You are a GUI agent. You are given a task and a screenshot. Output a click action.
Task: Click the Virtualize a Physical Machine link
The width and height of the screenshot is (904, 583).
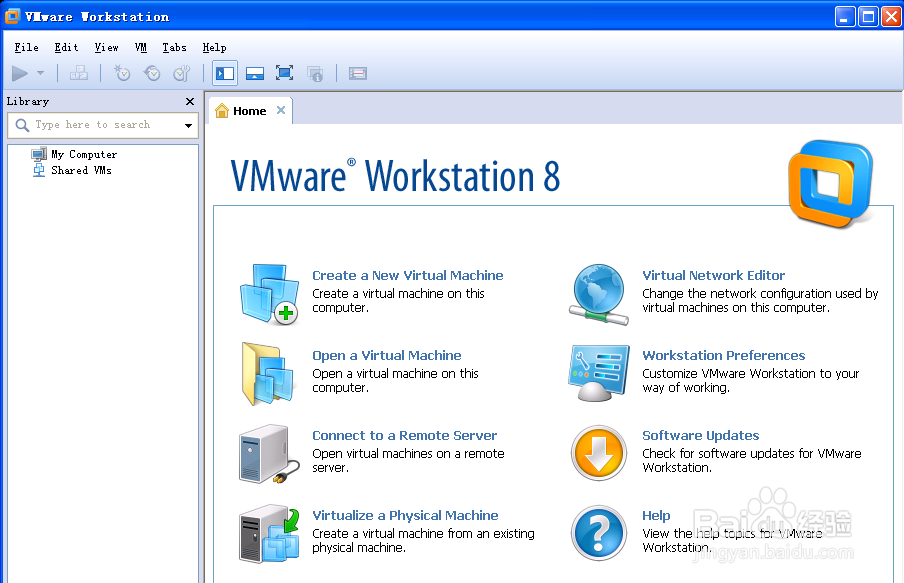pyautogui.click(x=405, y=515)
